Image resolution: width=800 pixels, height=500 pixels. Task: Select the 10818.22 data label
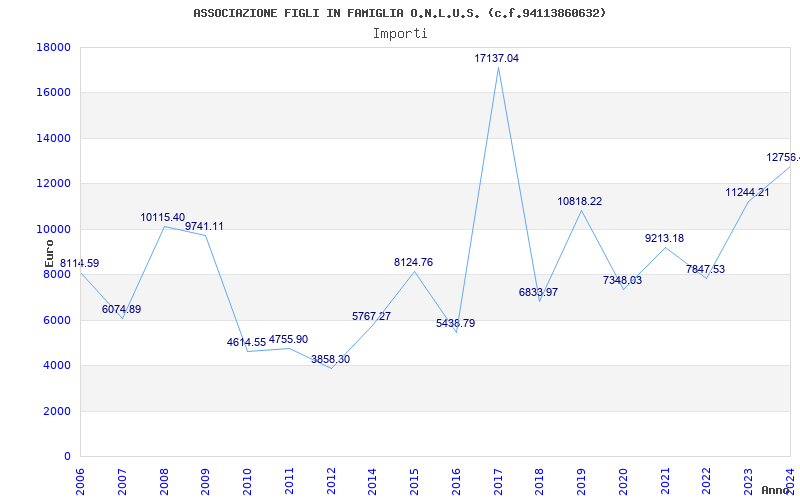coord(580,202)
